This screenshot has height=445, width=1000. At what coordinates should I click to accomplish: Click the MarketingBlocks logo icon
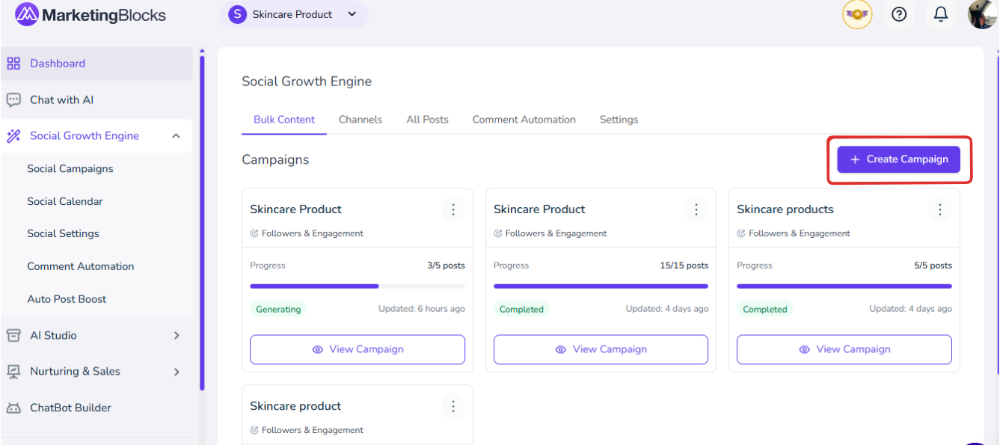(27, 15)
